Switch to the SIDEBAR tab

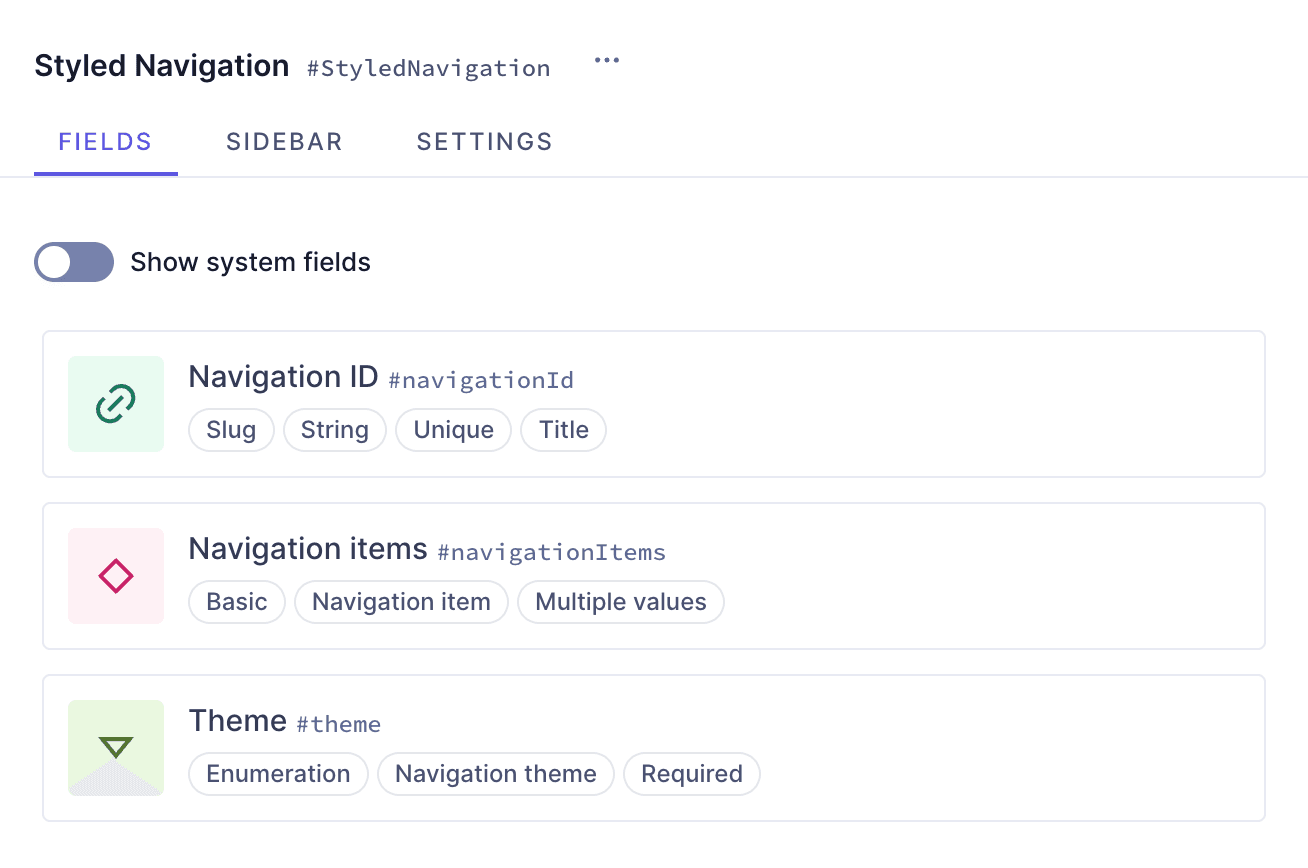284,142
